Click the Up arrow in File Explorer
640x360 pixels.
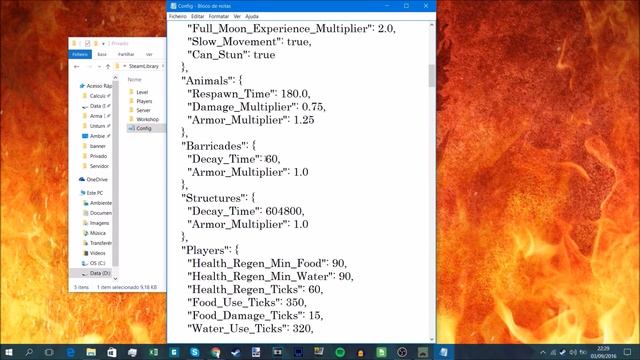tap(108, 66)
